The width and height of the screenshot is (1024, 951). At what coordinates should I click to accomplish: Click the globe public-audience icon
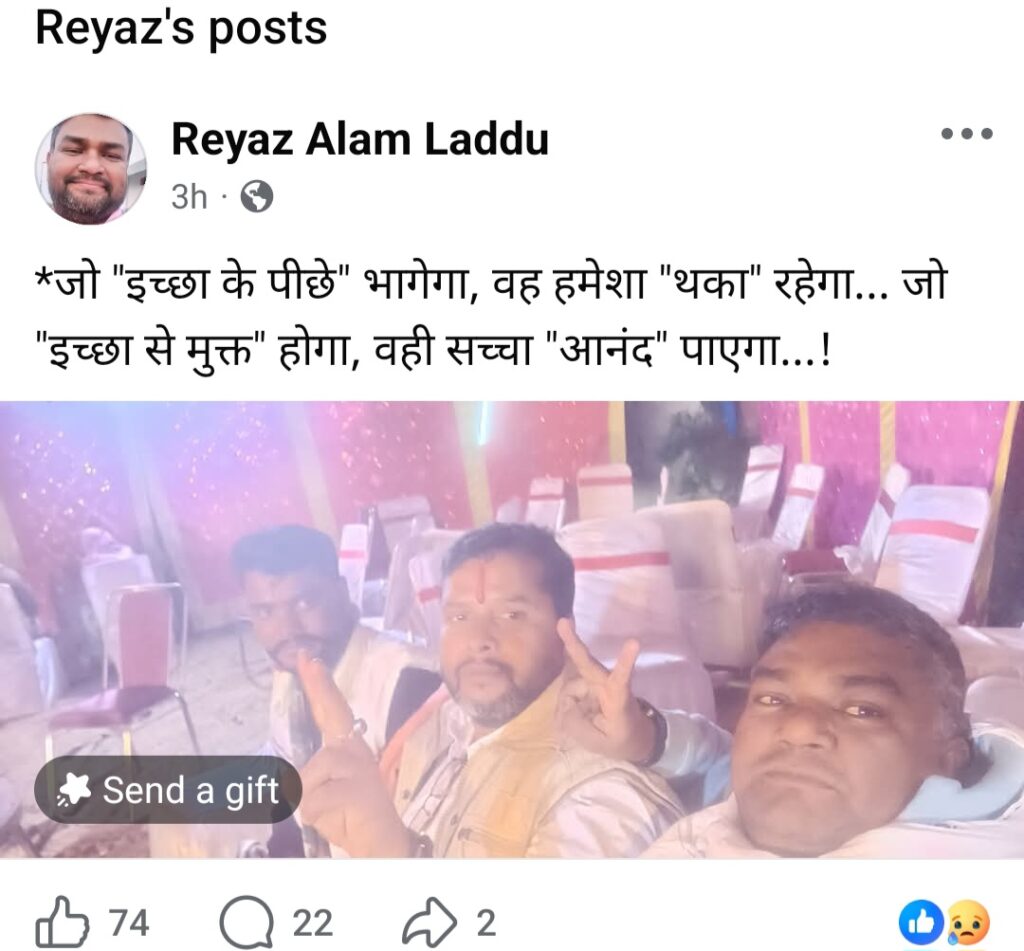tap(257, 196)
